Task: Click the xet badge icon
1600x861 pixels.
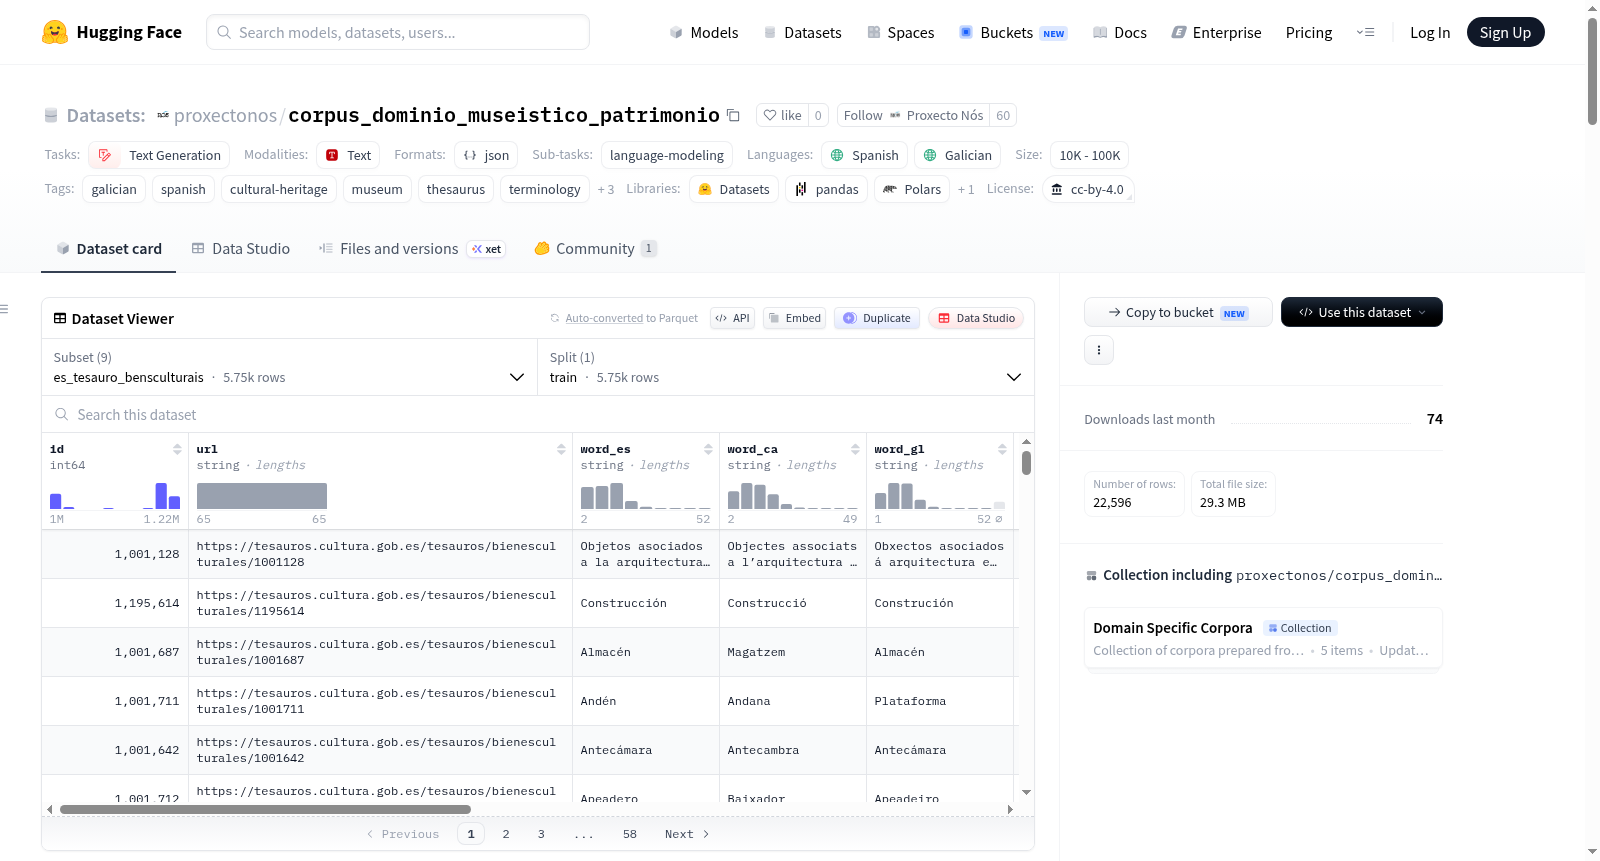Action: 487,249
